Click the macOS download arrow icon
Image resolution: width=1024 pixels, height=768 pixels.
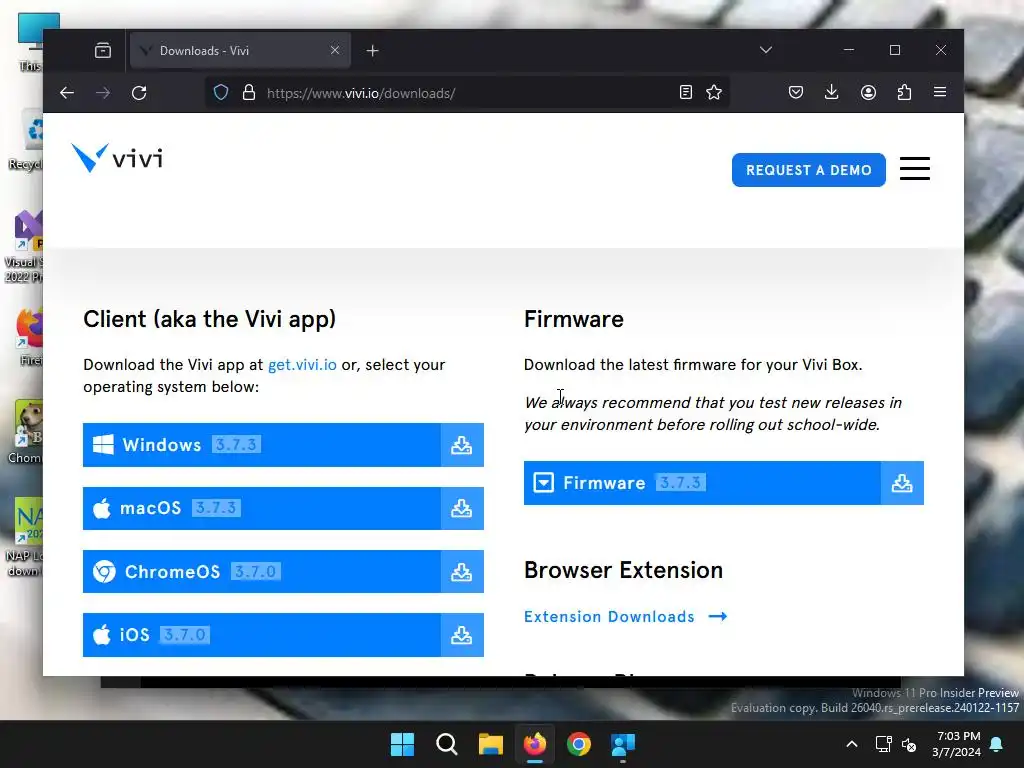pos(462,508)
